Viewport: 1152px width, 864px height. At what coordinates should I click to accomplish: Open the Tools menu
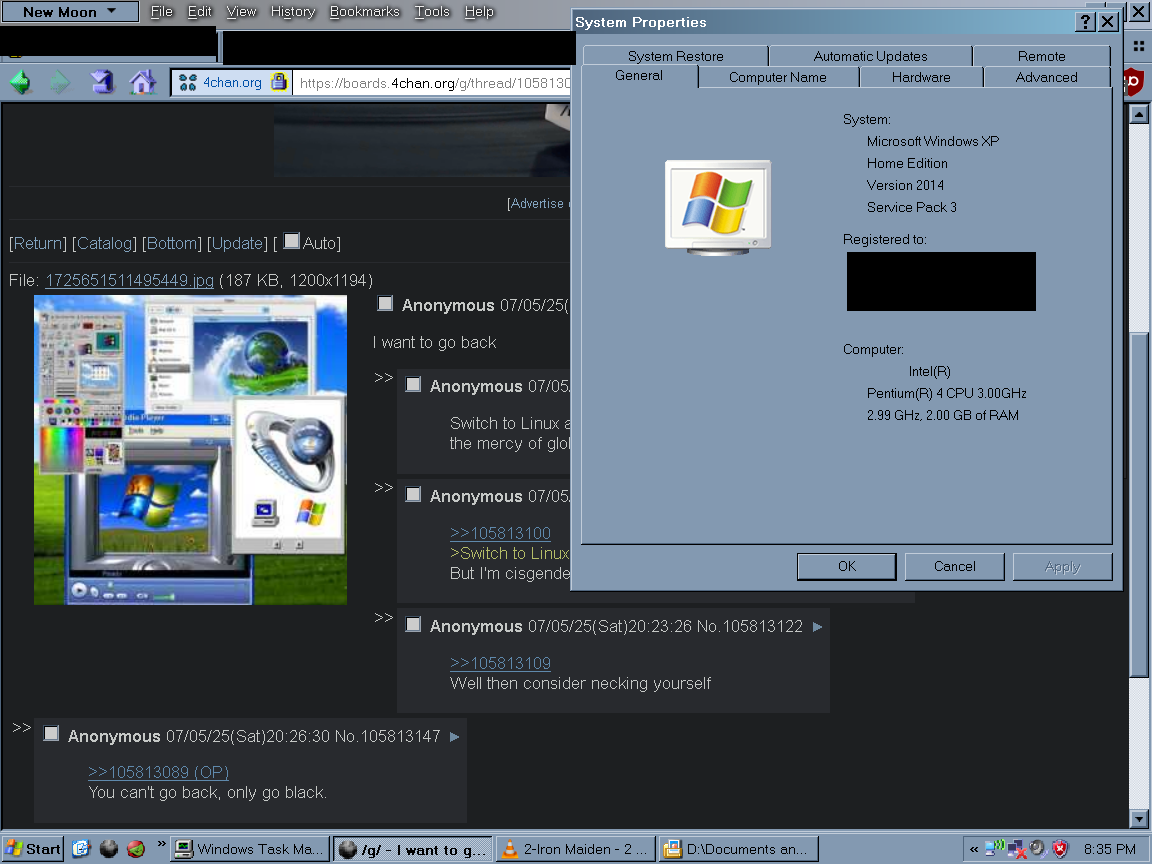[432, 12]
